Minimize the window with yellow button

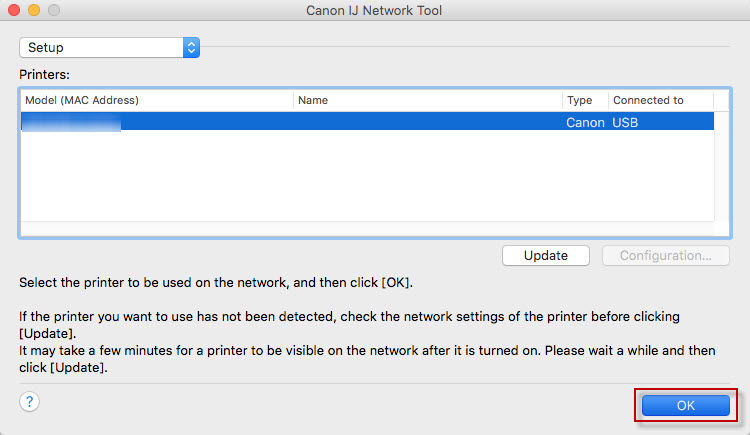pos(34,10)
